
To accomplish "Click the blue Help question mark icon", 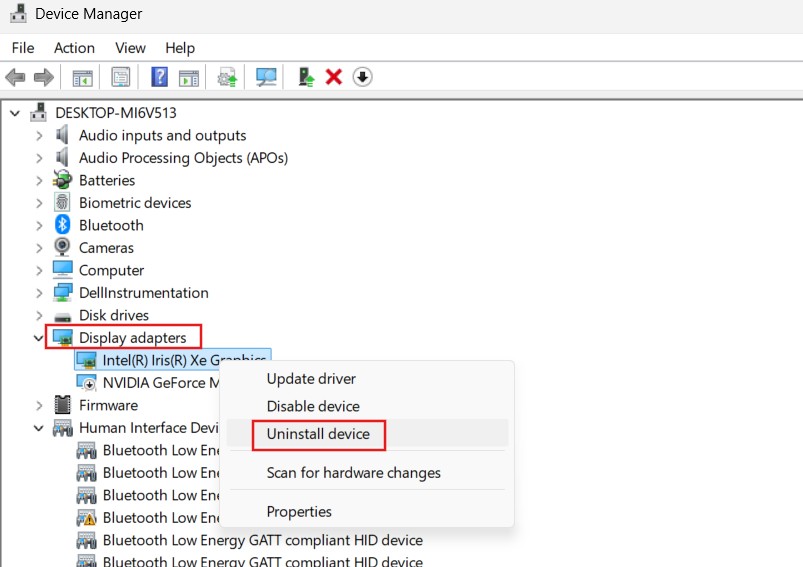I will [x=159, y=77].
